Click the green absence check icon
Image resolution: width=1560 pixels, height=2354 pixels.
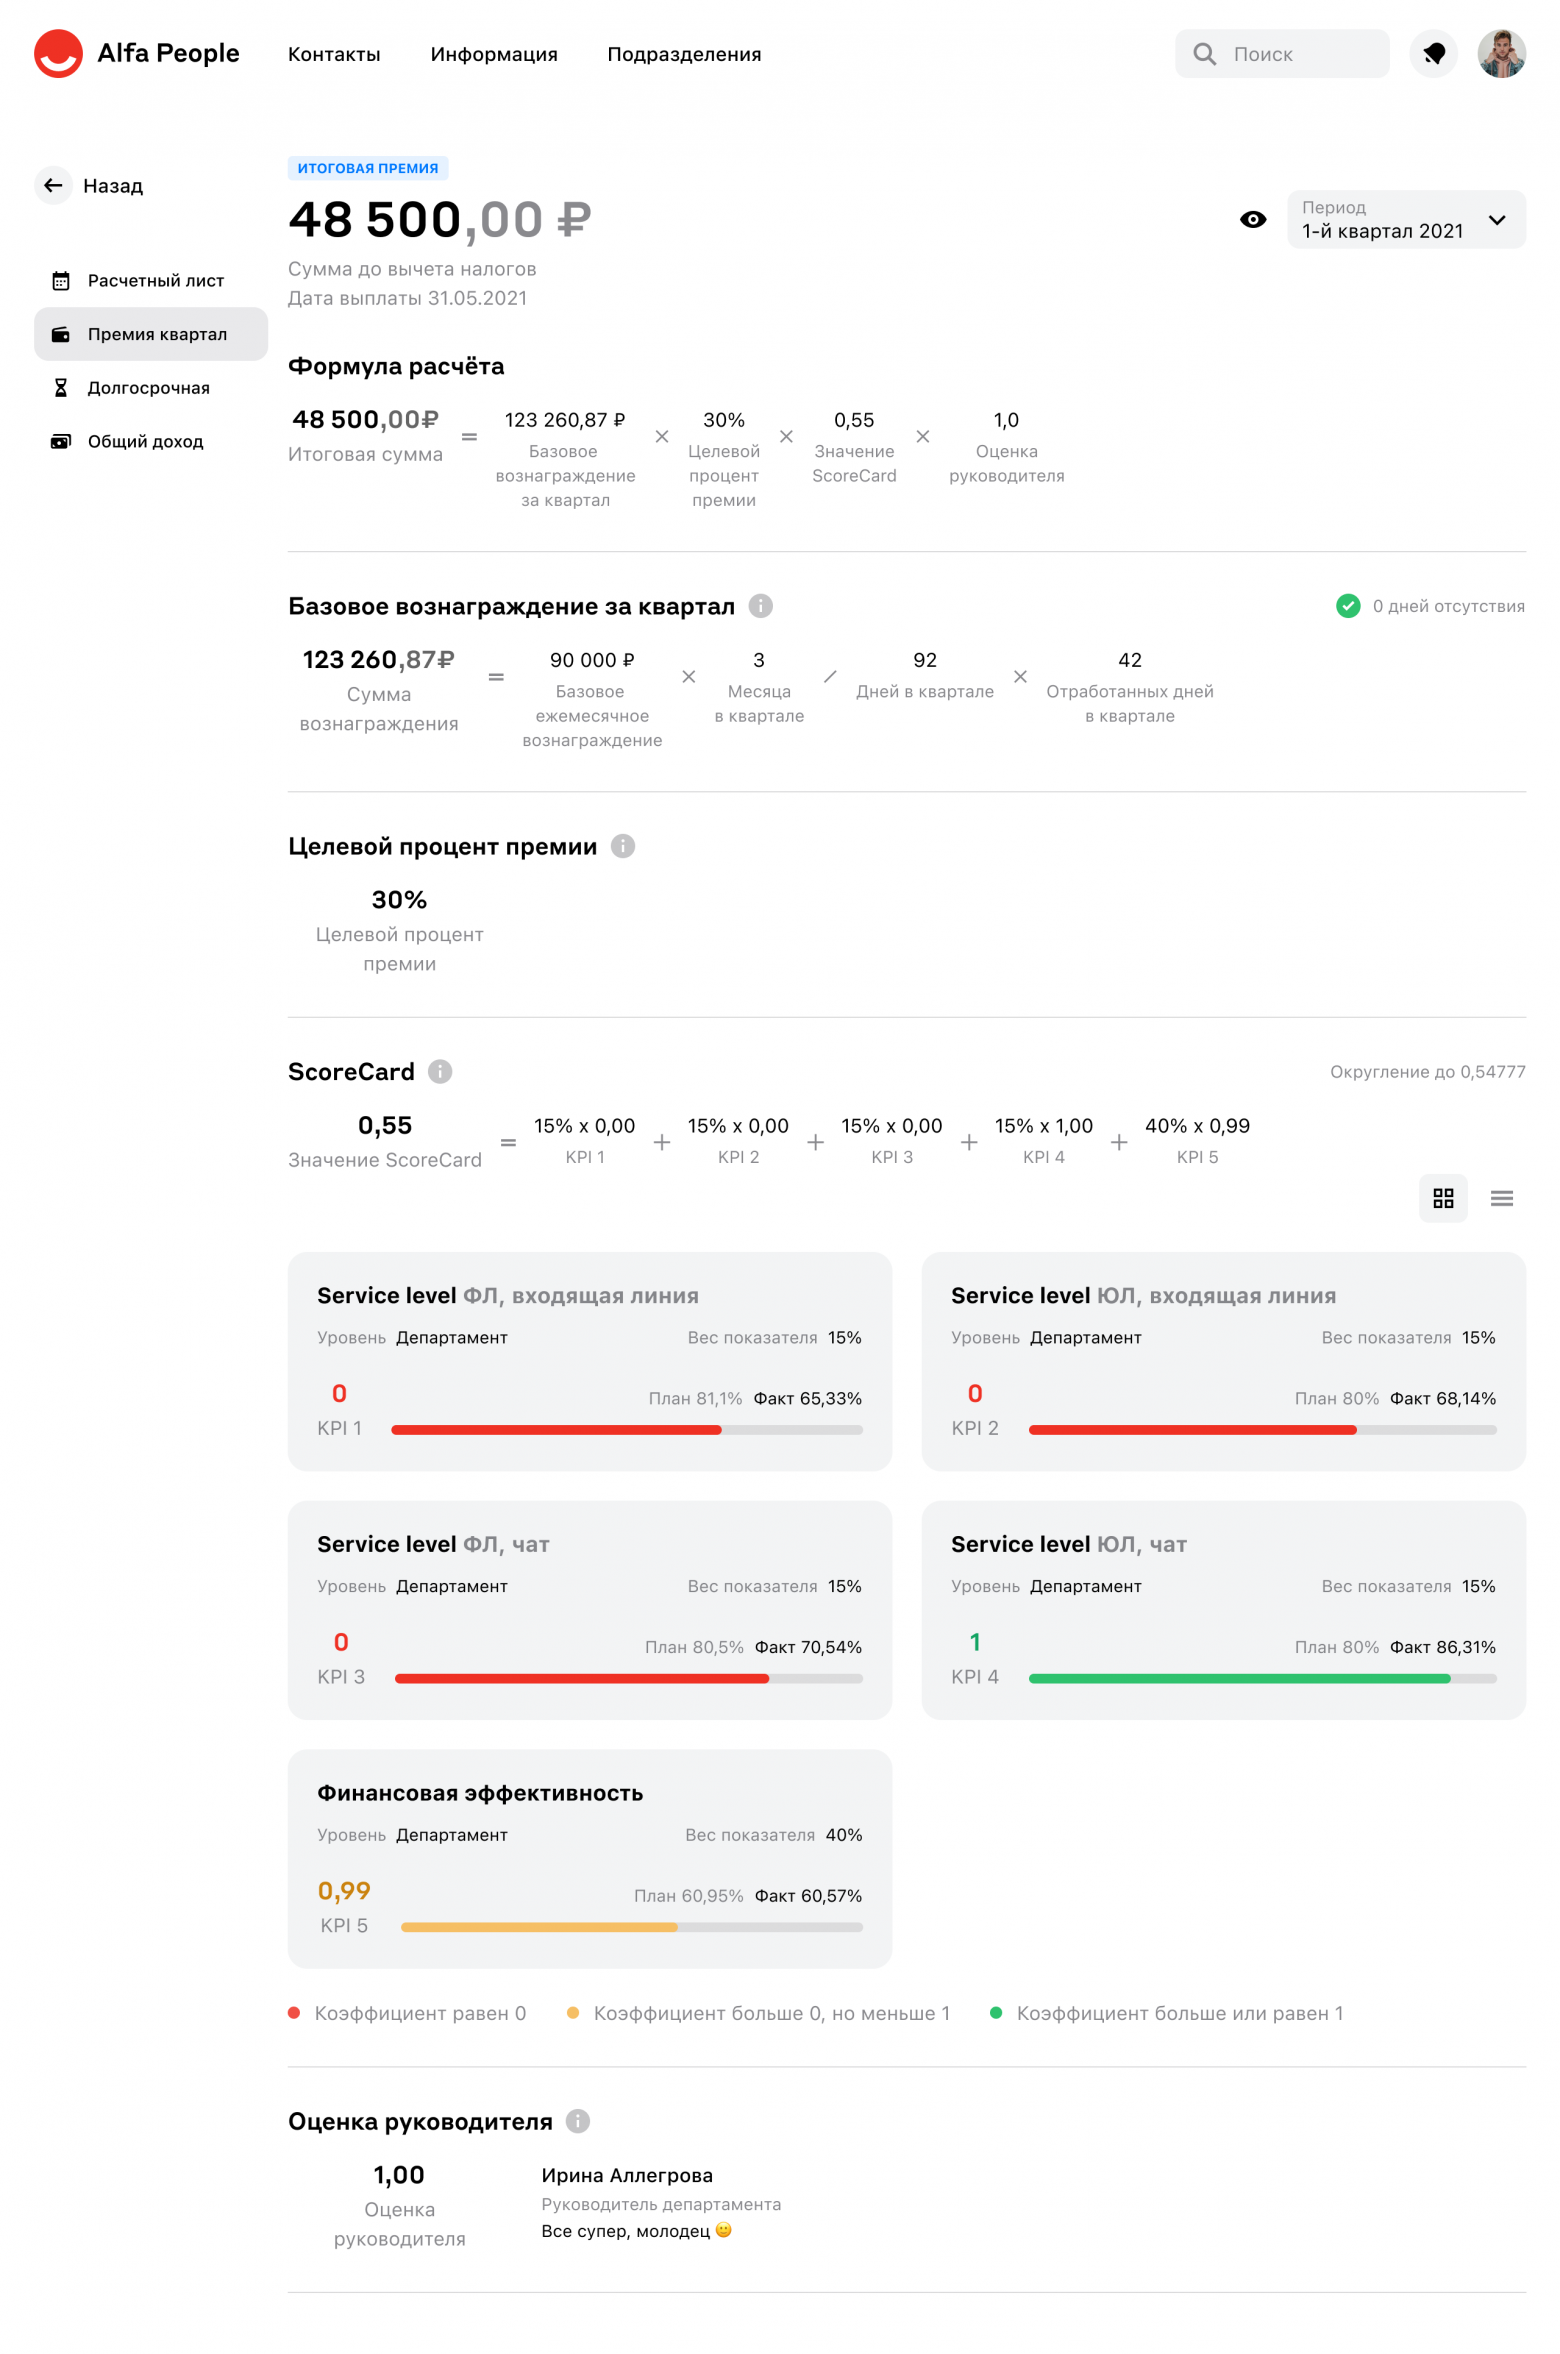(1347, 606)
